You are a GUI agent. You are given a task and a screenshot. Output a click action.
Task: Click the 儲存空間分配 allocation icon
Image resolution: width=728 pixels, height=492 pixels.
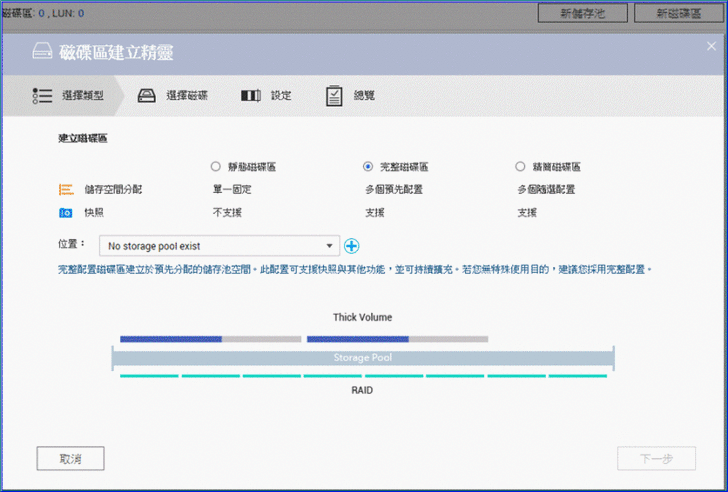[66, 189]
